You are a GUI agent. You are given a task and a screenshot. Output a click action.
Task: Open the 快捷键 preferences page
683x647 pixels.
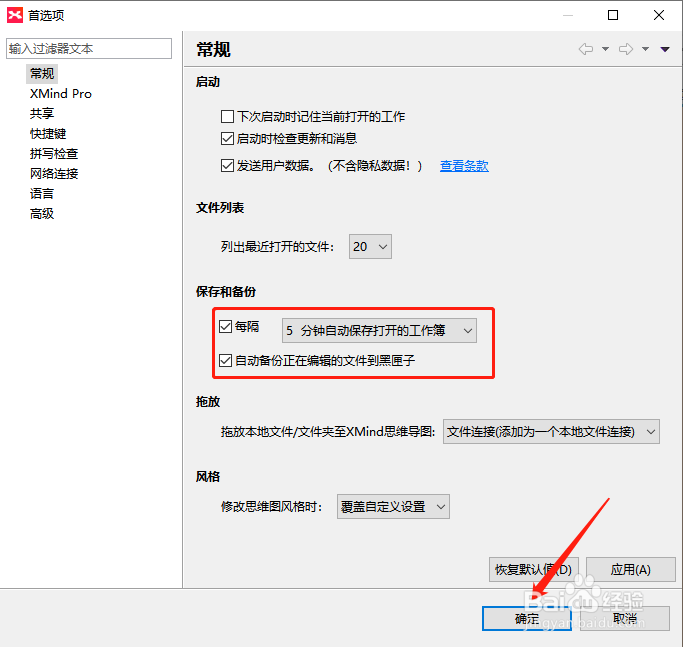click(x=48, y=133)
